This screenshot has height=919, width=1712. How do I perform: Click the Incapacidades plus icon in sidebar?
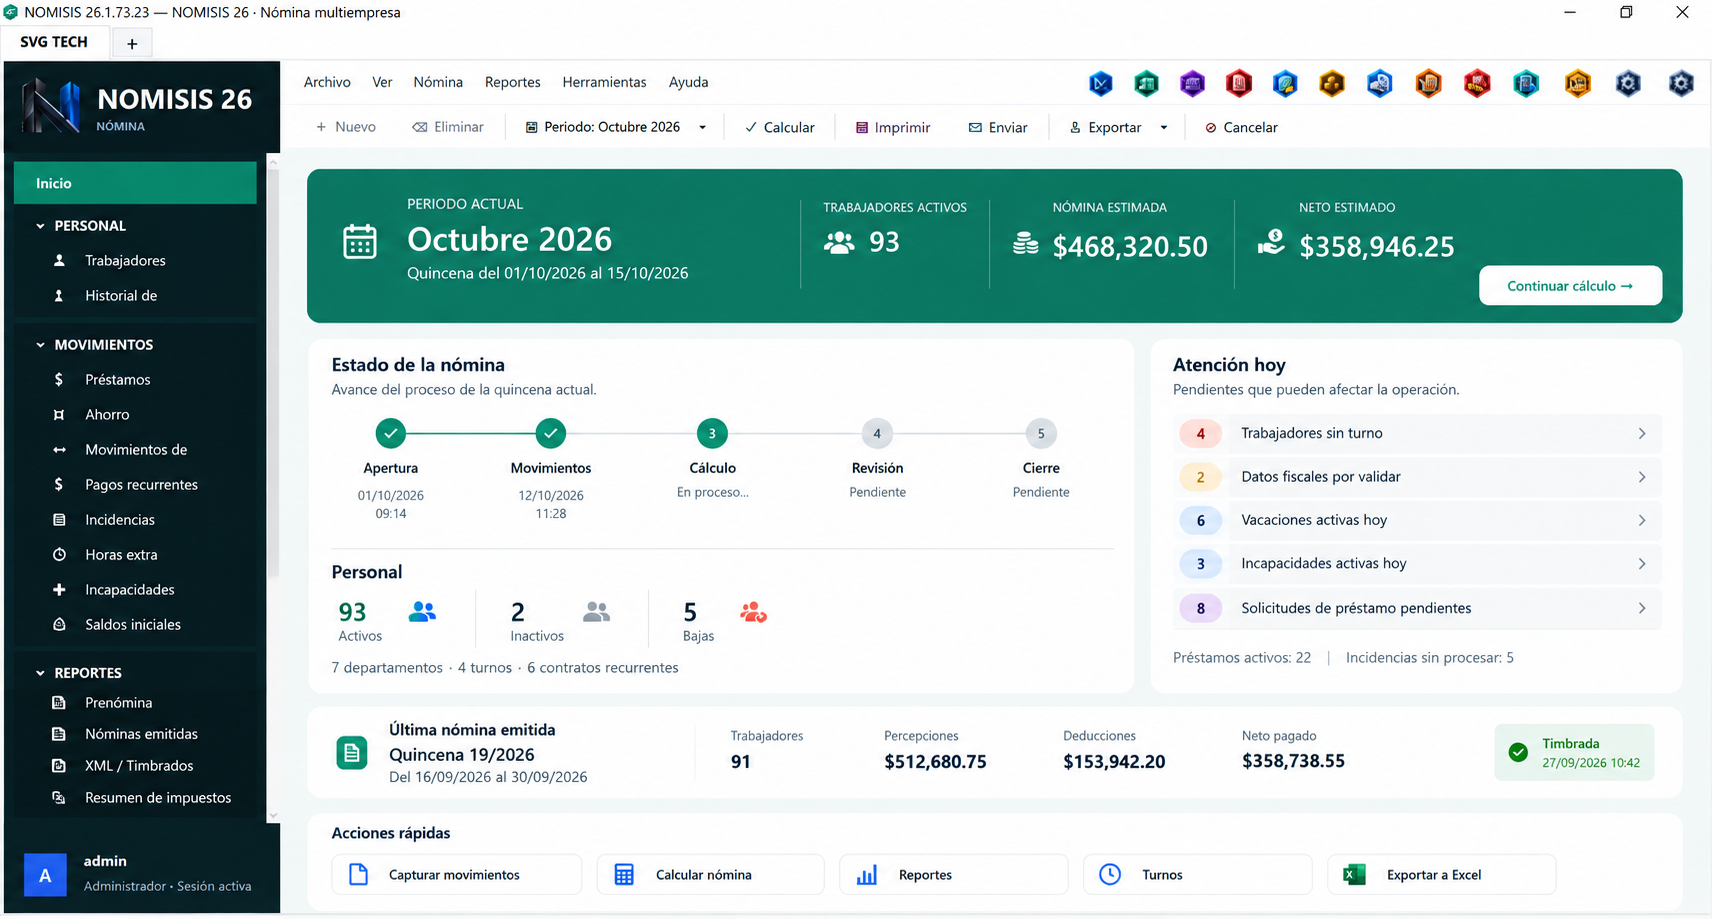[x=59, y=589]
